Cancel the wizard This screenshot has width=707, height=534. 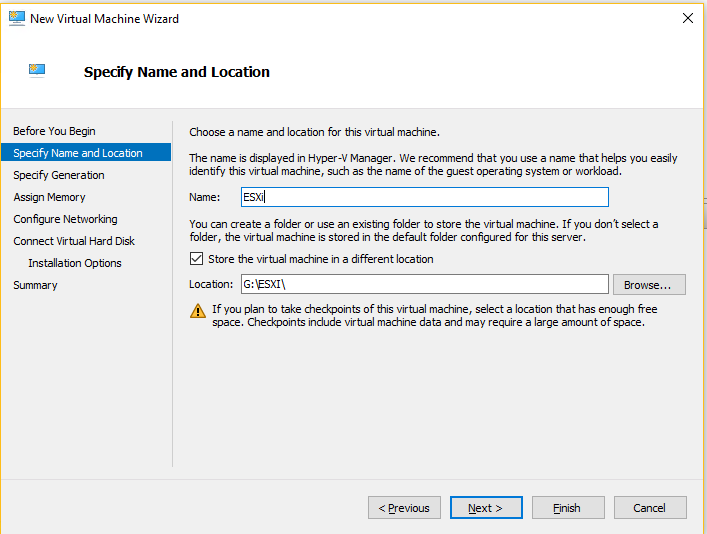pos(650,508)
